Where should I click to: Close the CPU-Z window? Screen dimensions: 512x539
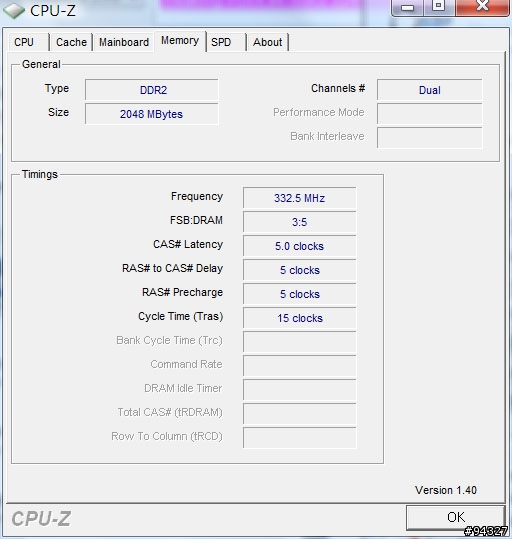tap(482, 7)
